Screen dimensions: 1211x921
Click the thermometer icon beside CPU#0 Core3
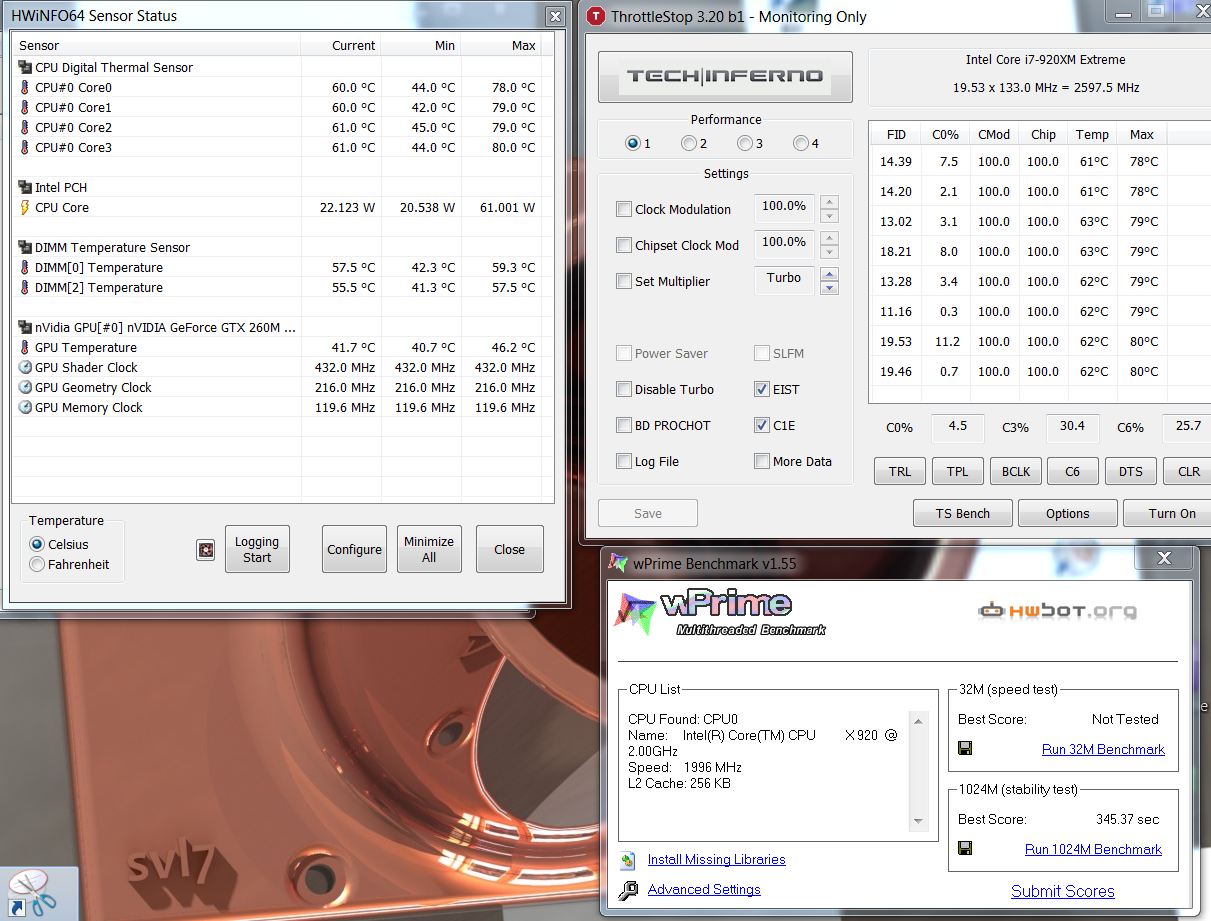coord(25,147)
